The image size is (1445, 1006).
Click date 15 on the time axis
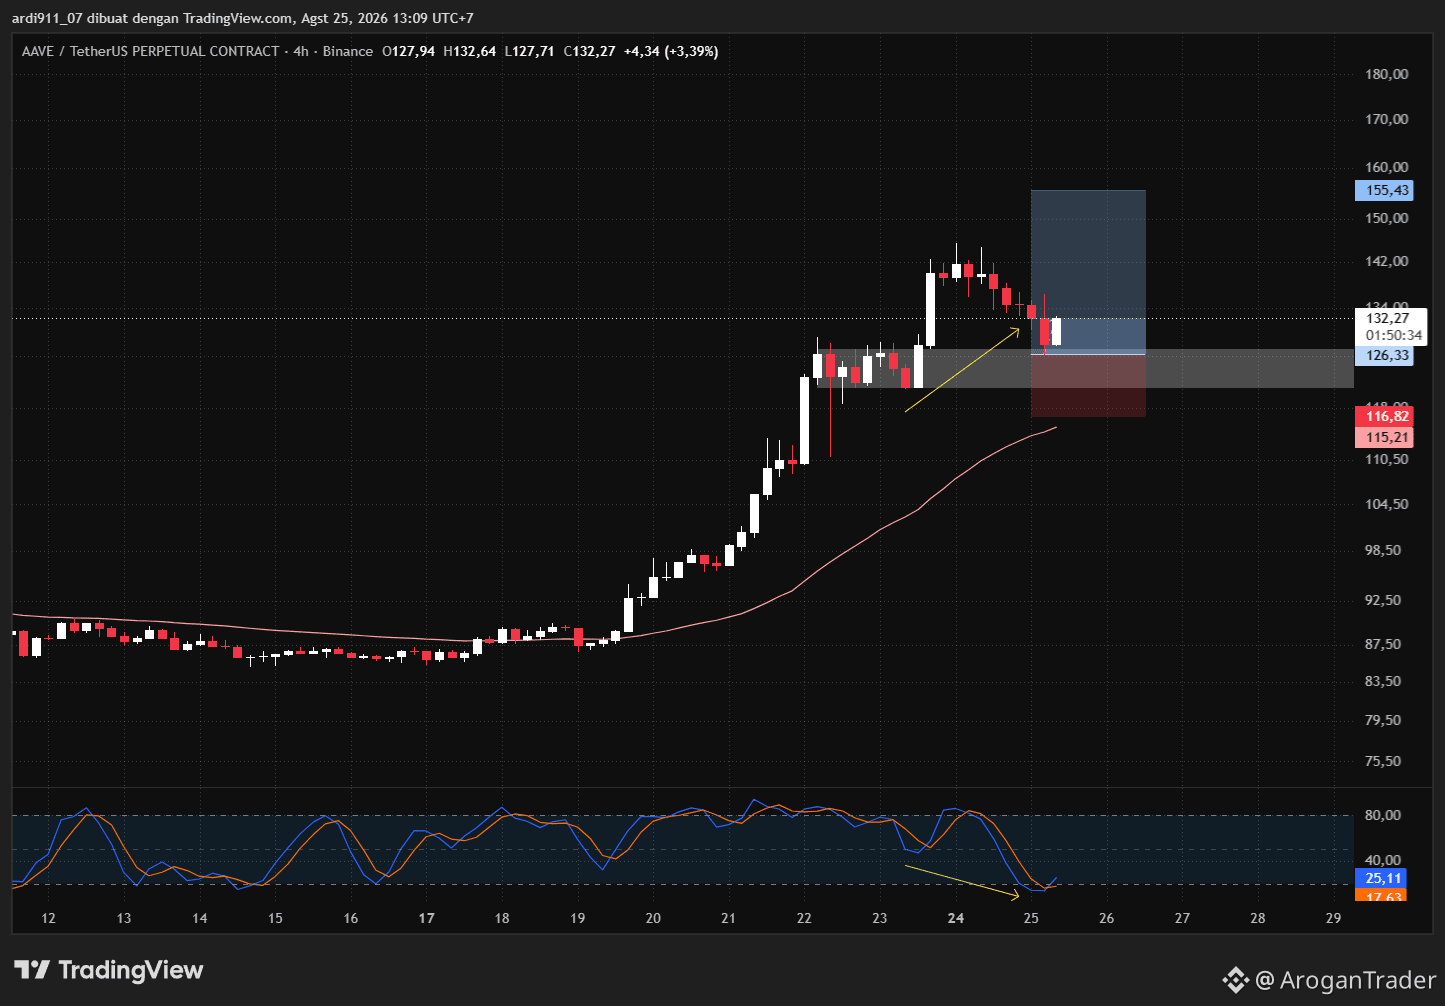click(x=275, y=918)
